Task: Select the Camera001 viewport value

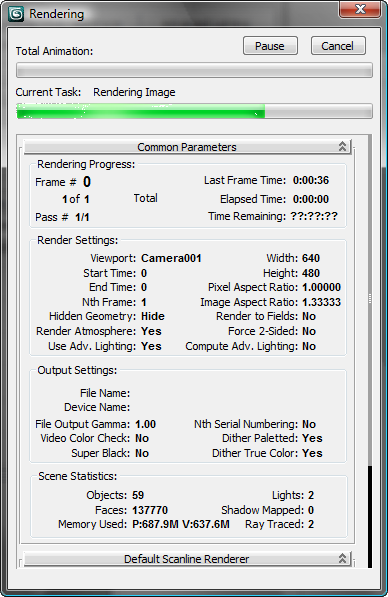Action: 171,258
